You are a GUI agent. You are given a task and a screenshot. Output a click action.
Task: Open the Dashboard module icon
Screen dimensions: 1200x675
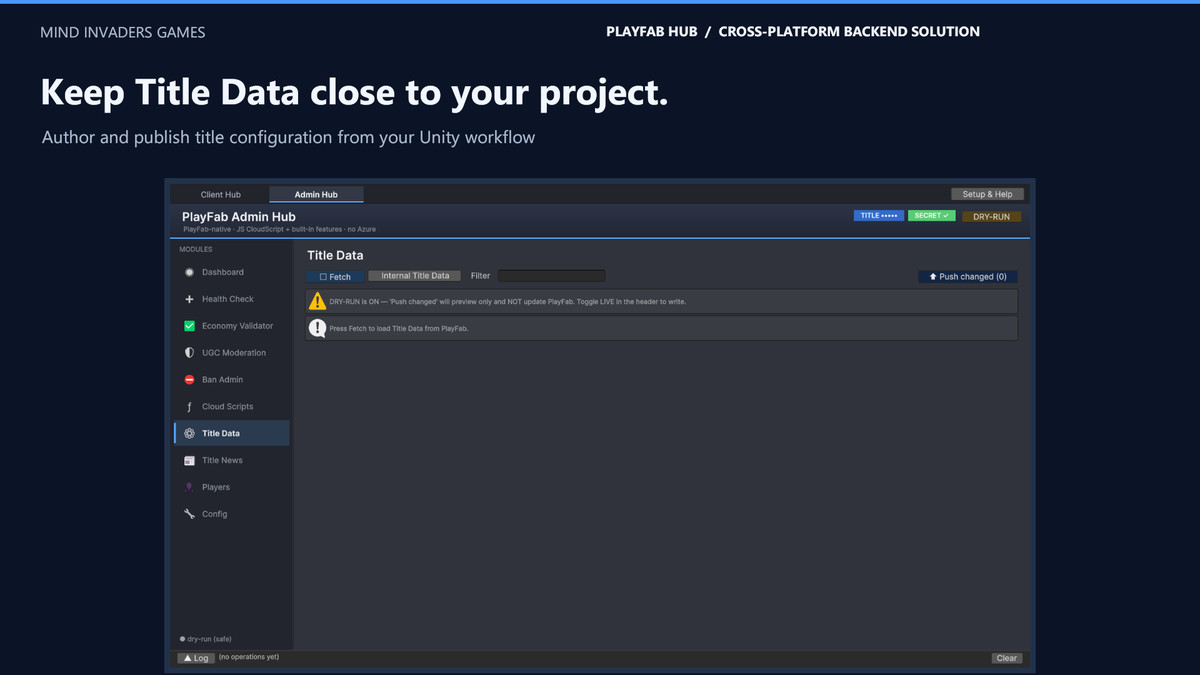(189, 272)
